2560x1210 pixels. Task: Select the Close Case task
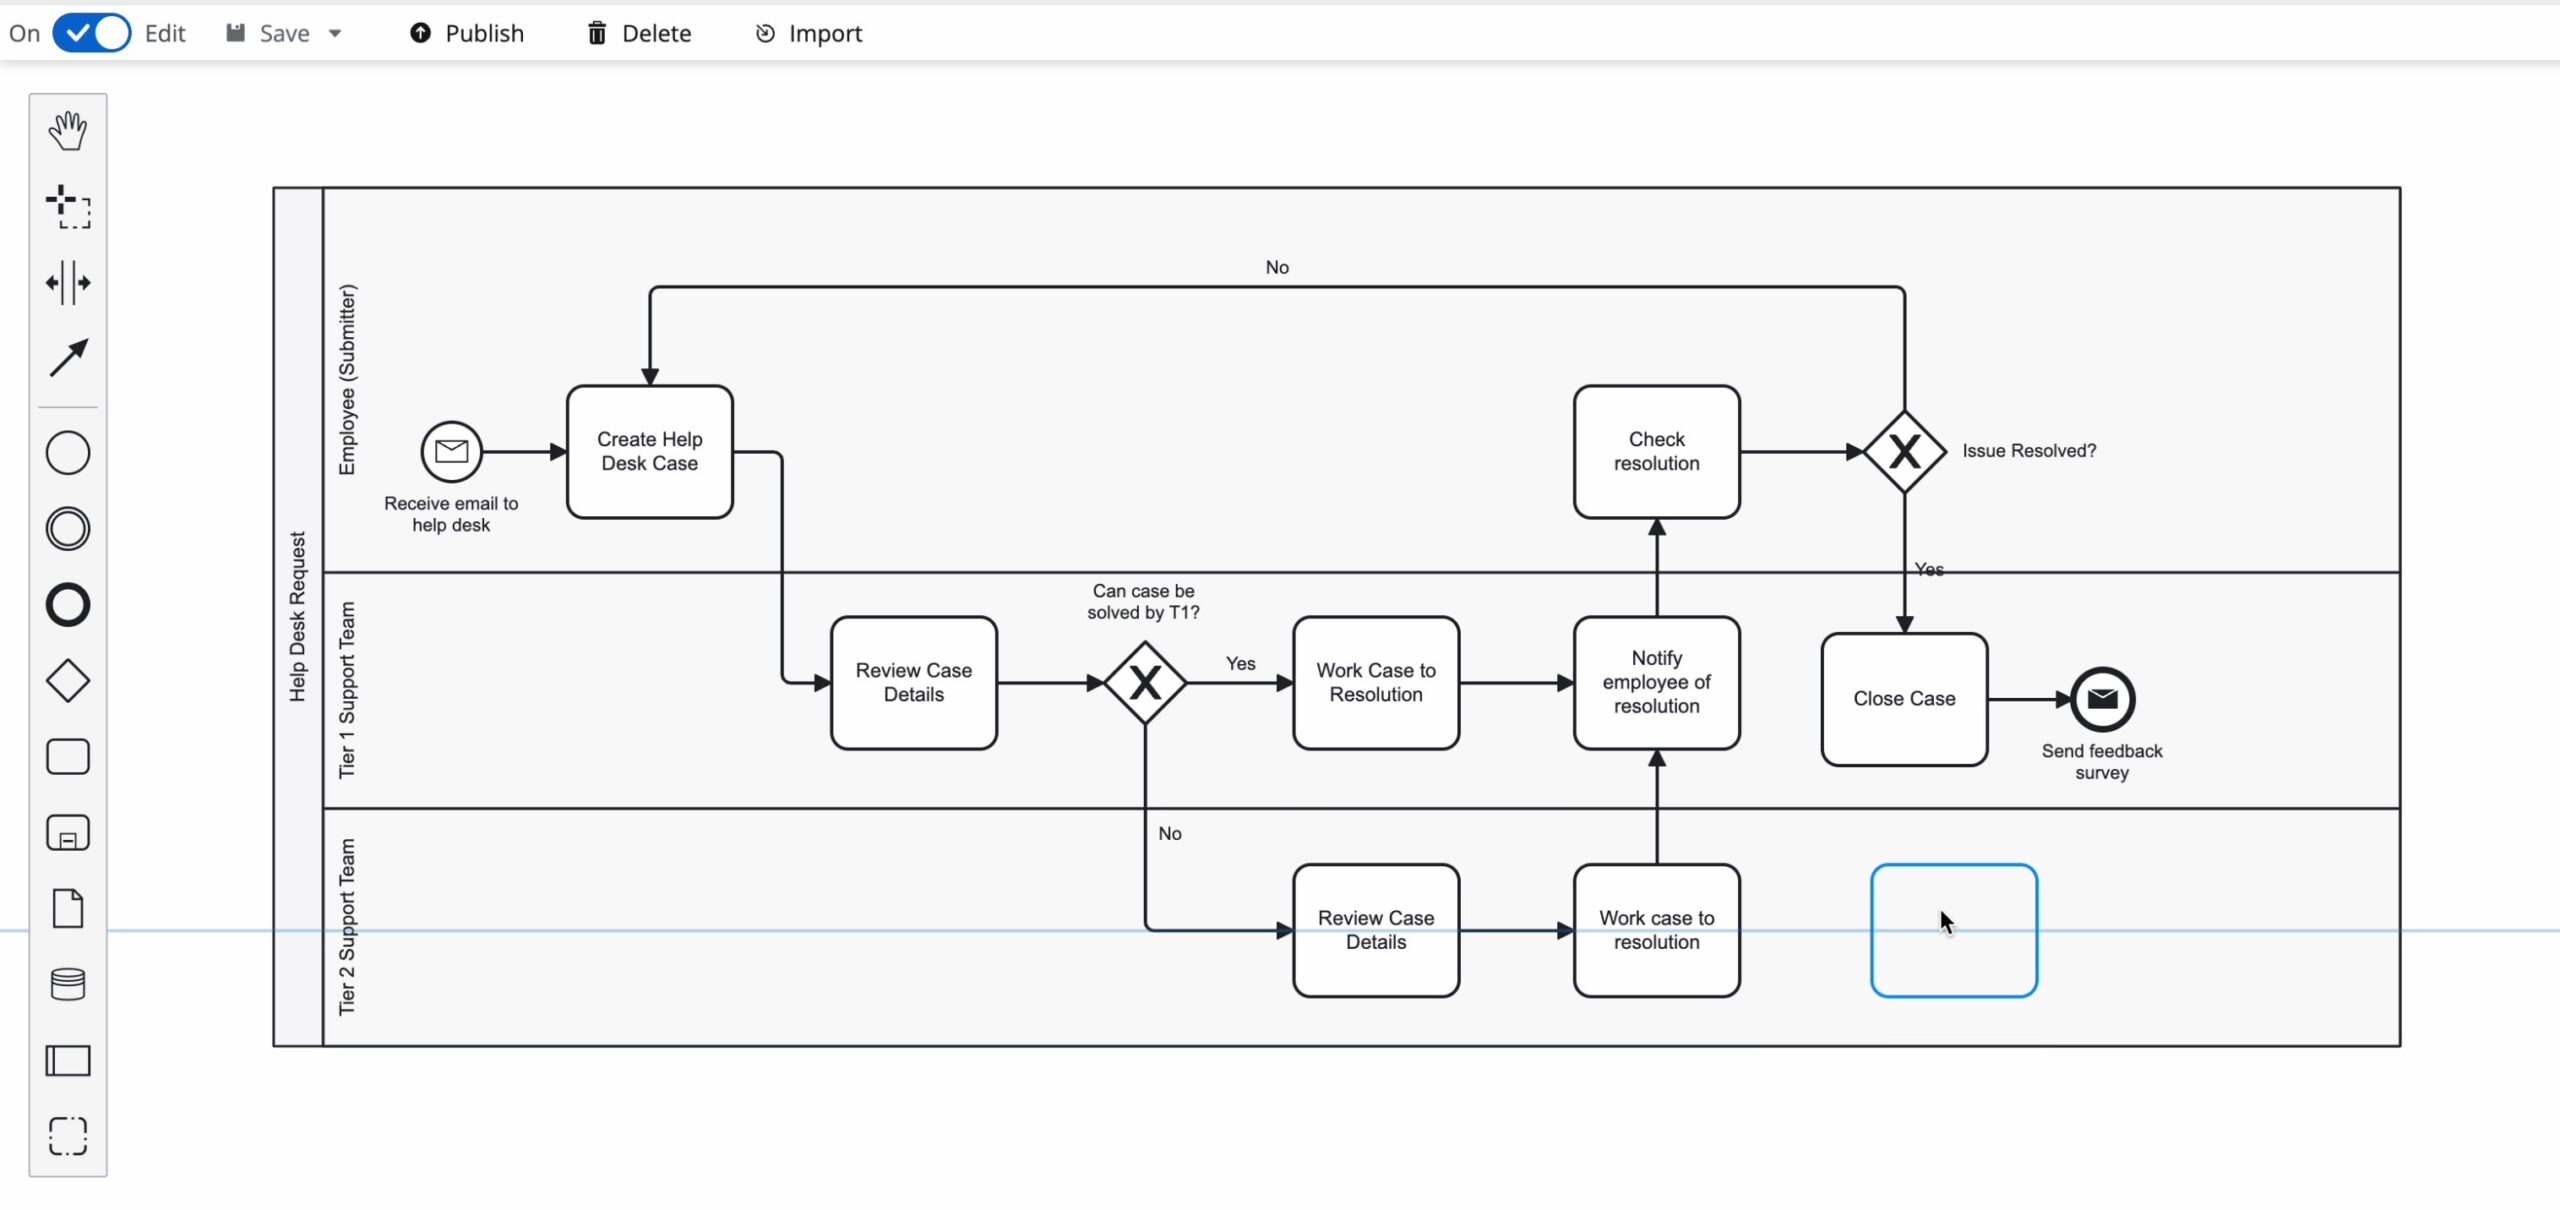pyautogui.click(x=1904, y=699)
